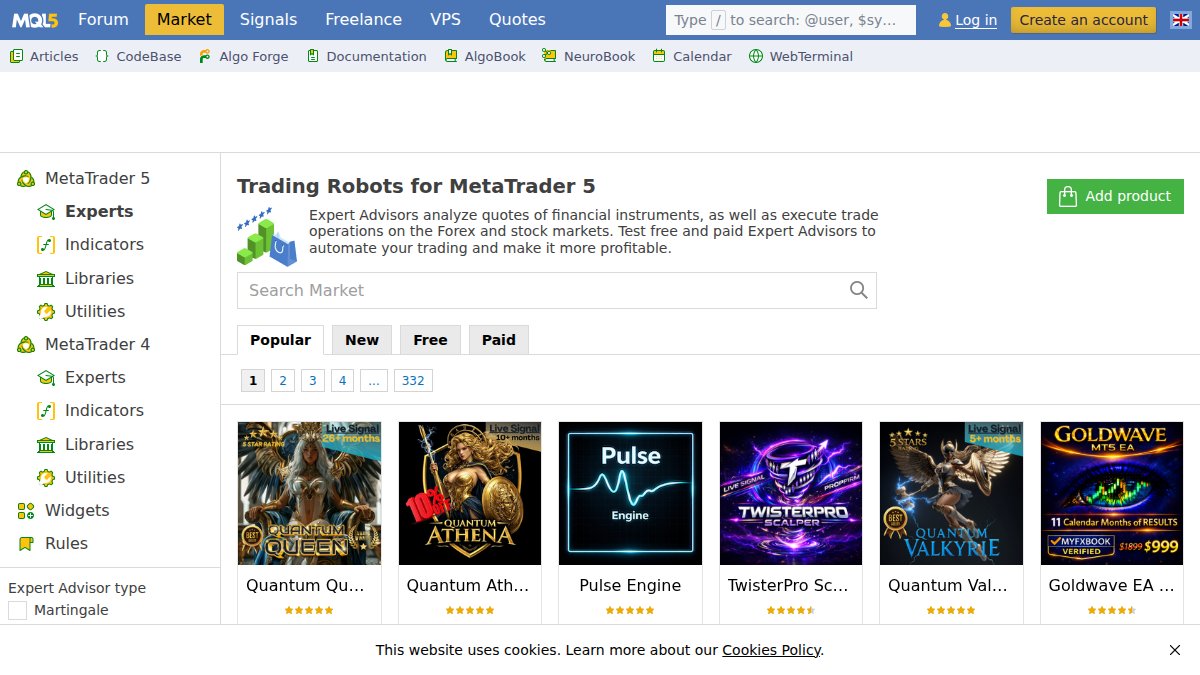Dismiss the cookies notice

click(1175, 650)
